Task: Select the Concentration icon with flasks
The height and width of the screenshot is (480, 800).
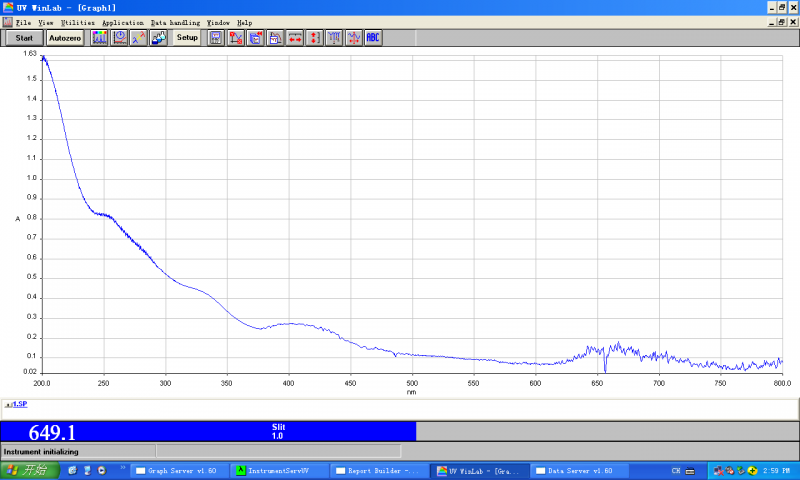Action: click(x=158, y=38)
